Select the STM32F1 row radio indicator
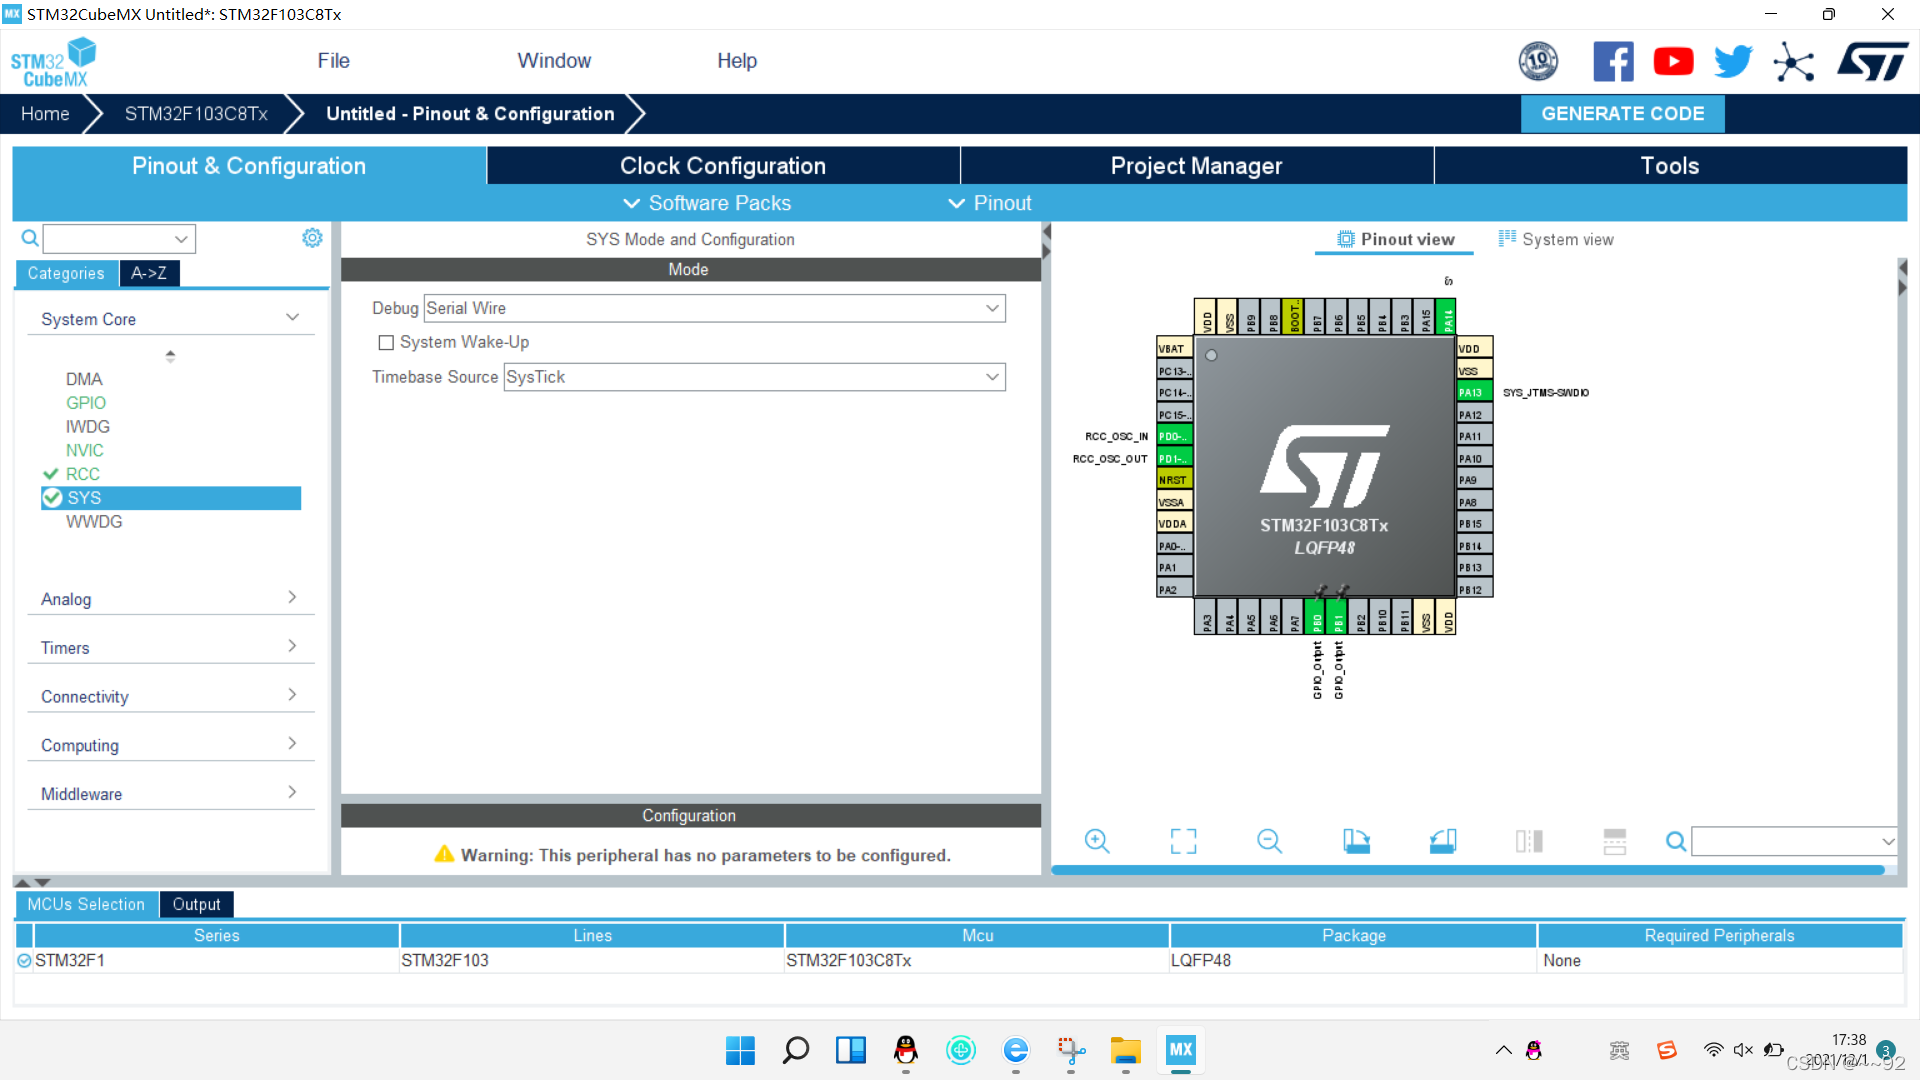Image resolution: width=1920 pixels, height=1080 pixels. [24, 961]
